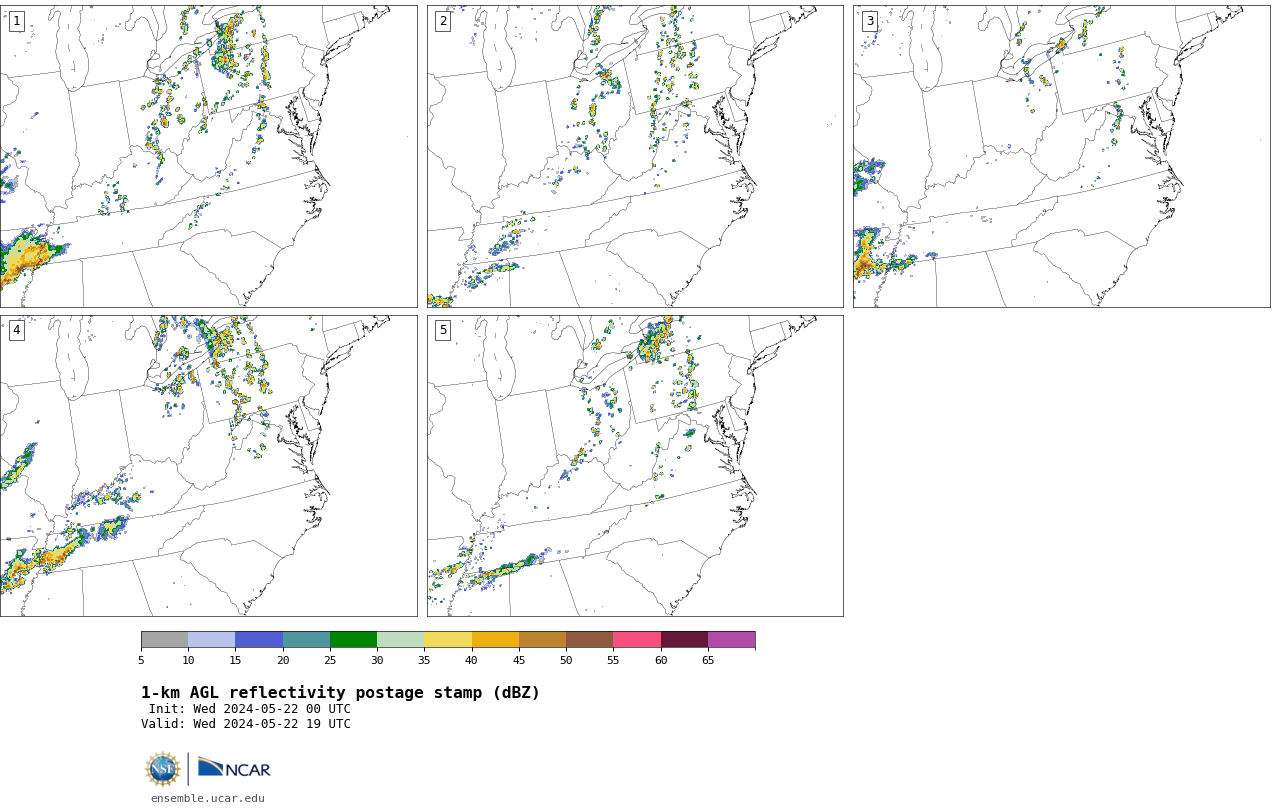Click the panel number label '2'
Image resolution: width=1280 pixels, height=809 pixels.
click(443, 21)
